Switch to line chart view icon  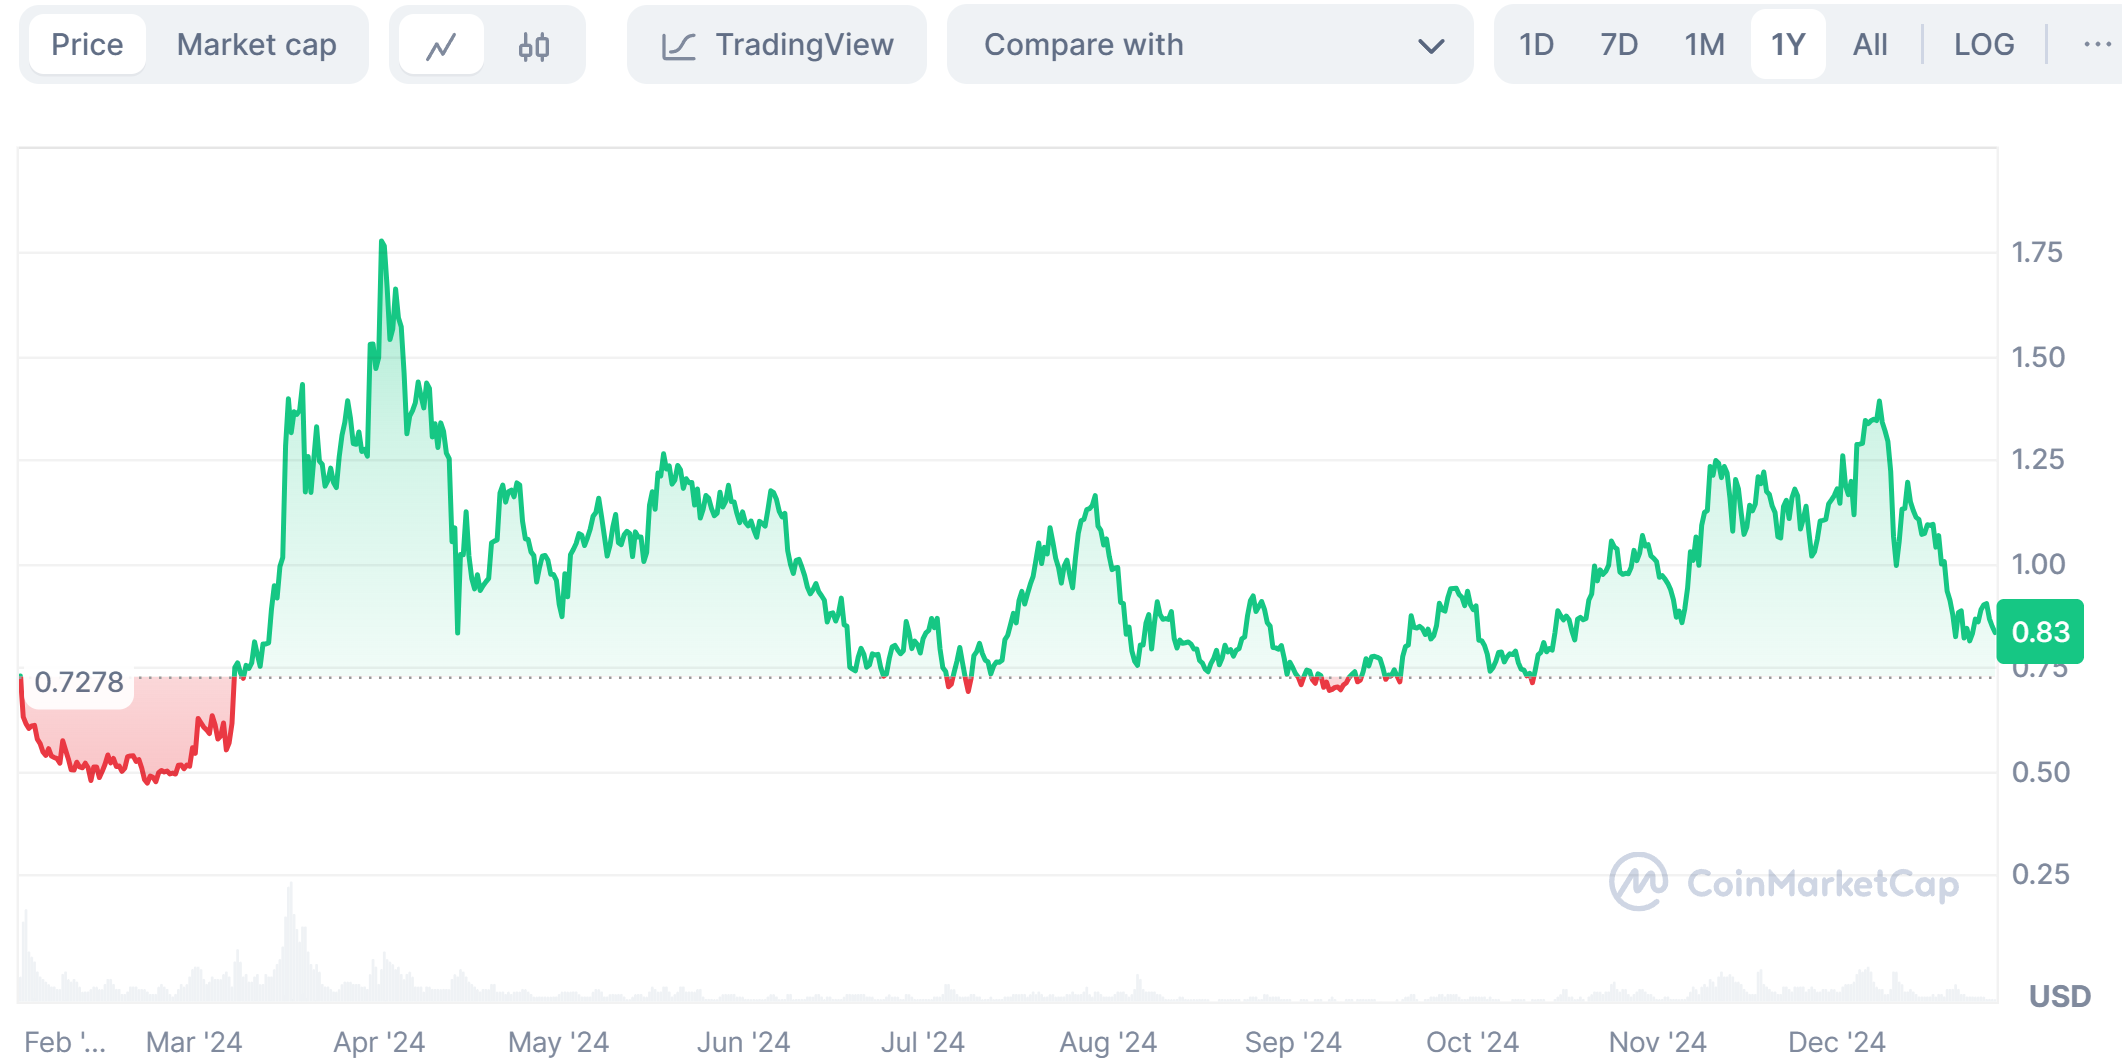point(441,46)
